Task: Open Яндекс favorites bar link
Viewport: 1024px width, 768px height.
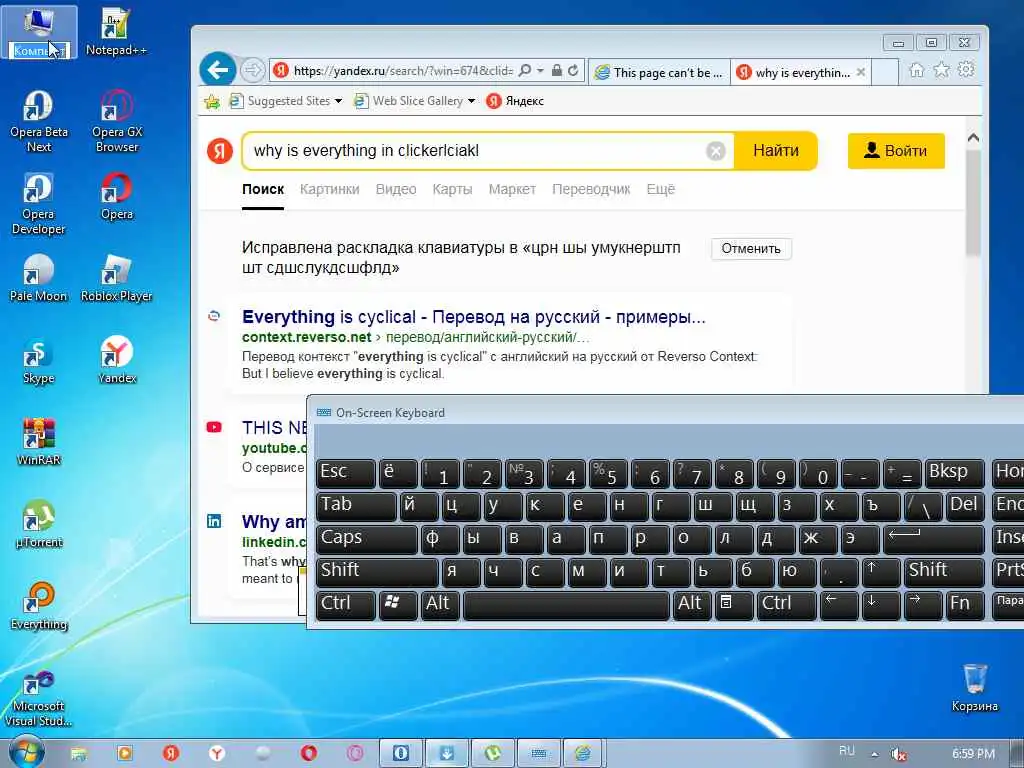Action: [515, 101]
